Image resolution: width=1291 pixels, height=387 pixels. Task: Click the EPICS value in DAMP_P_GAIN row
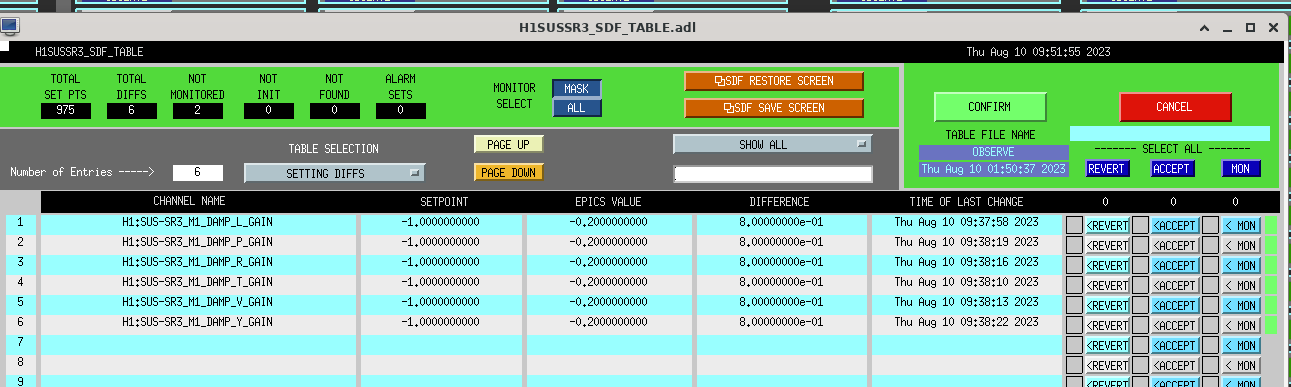(x=608, y=242)
